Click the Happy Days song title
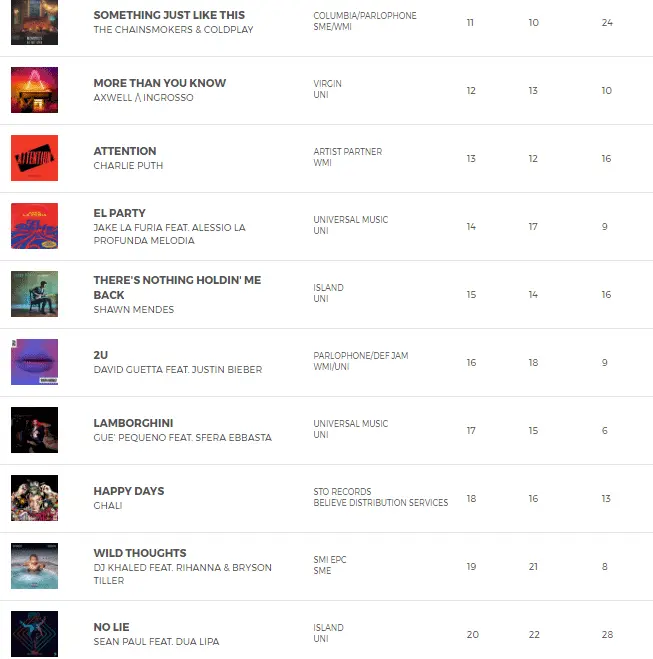 tap(128, 491)
